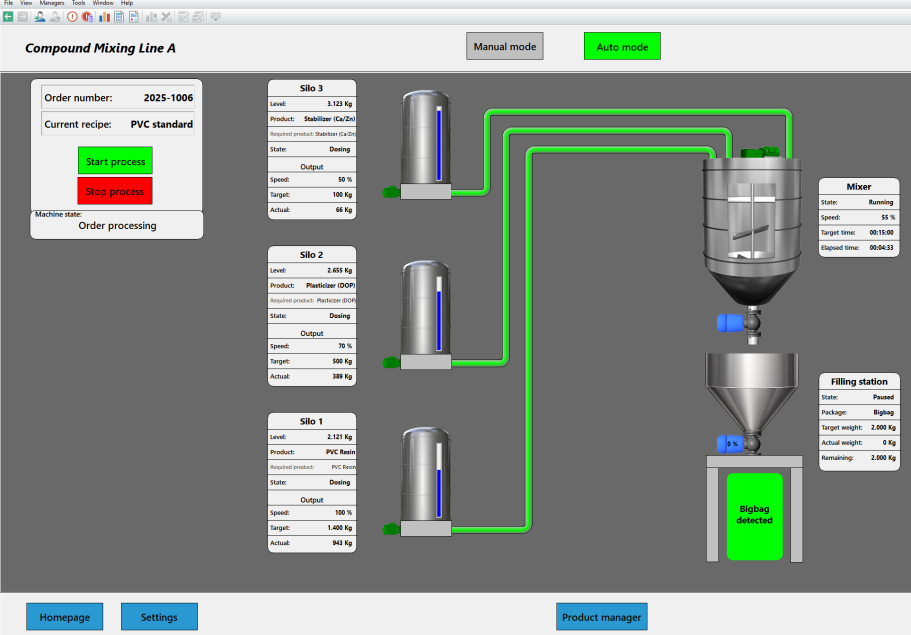Click the user login toolbar icon
This screenshot has height=635, width=911.
click(39, 17)
